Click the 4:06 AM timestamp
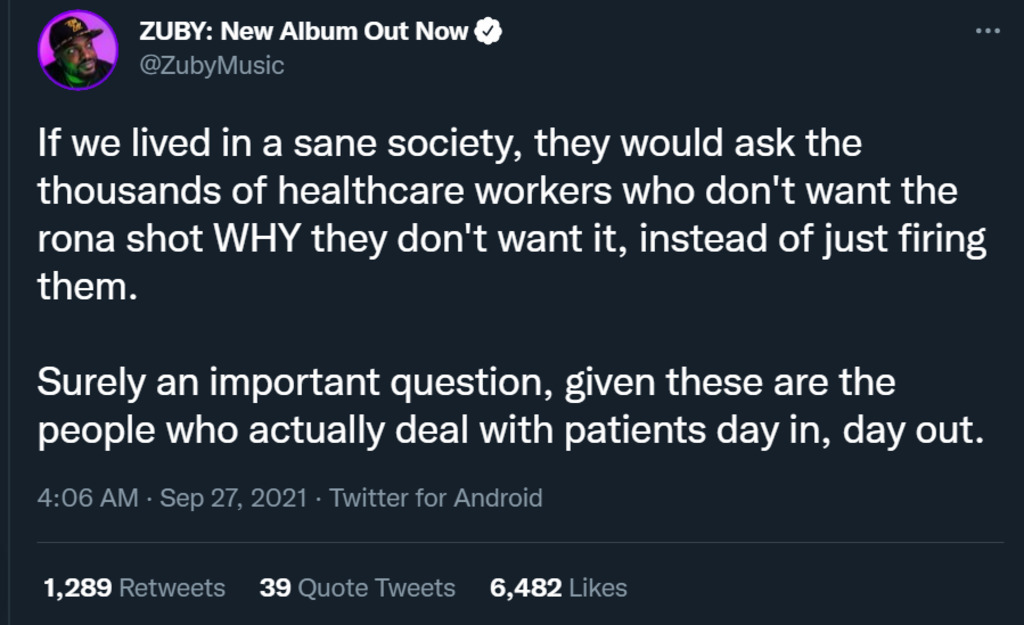 (88, 498)
